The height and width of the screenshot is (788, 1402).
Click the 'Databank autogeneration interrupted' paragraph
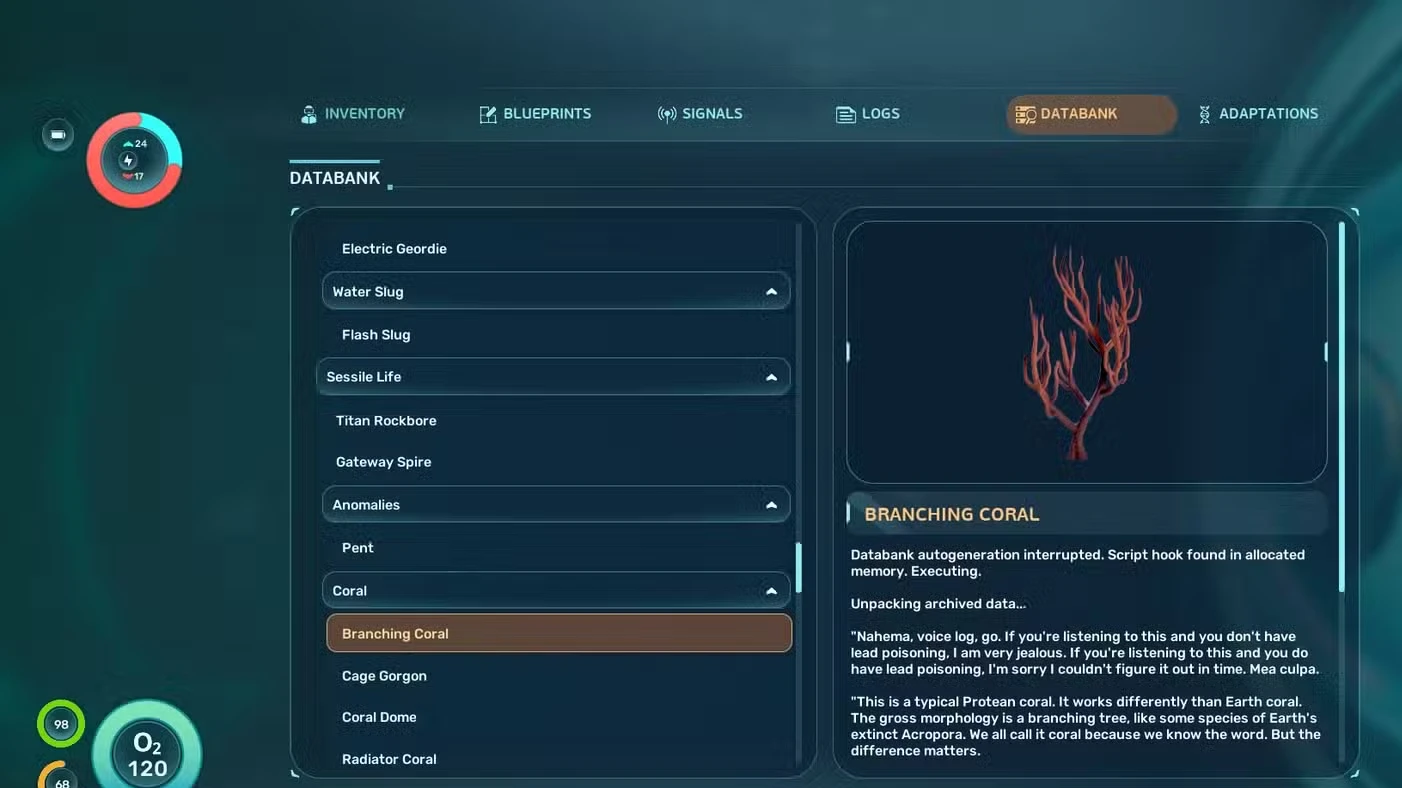1078,563
